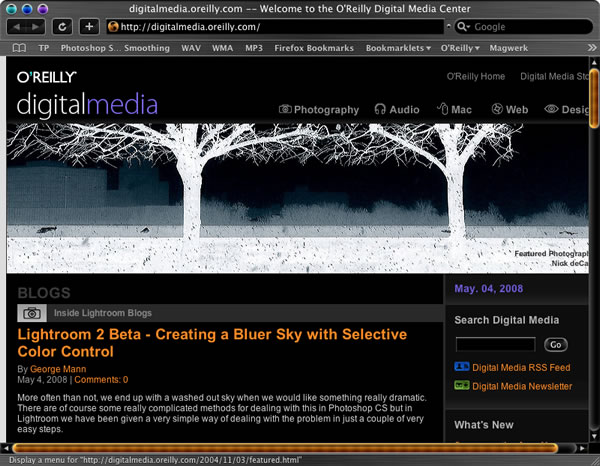The width and height of the screenshot is (600, 466).
Task: Click the vertical scrollbar thumb
Action: click(594, 98)
